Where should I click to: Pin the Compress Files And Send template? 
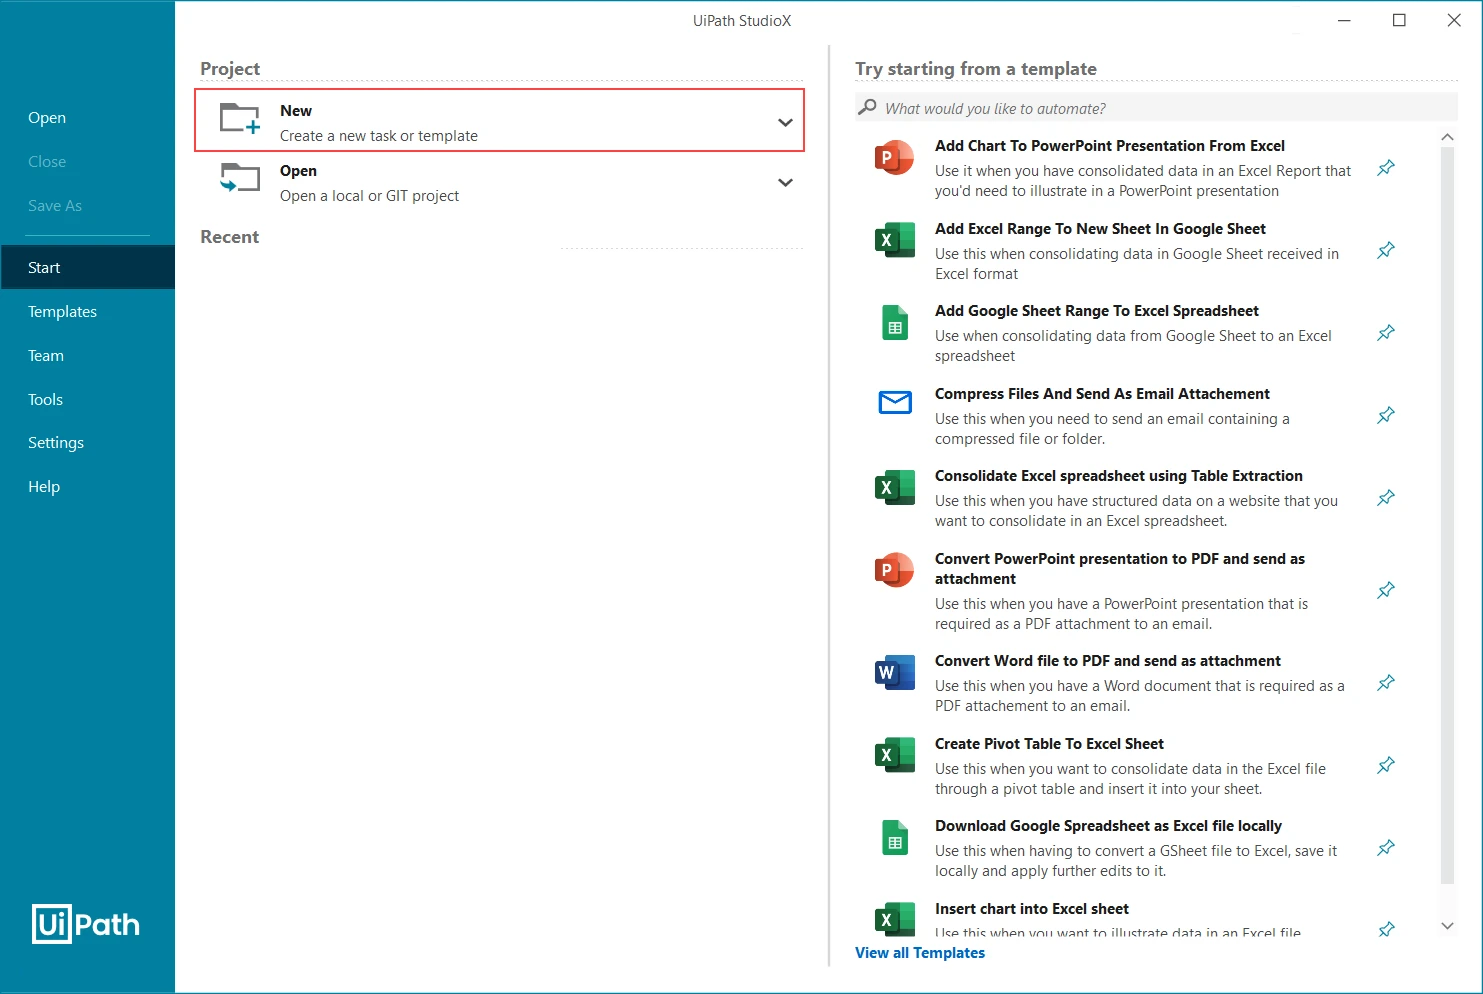(x=1386, y=415)
